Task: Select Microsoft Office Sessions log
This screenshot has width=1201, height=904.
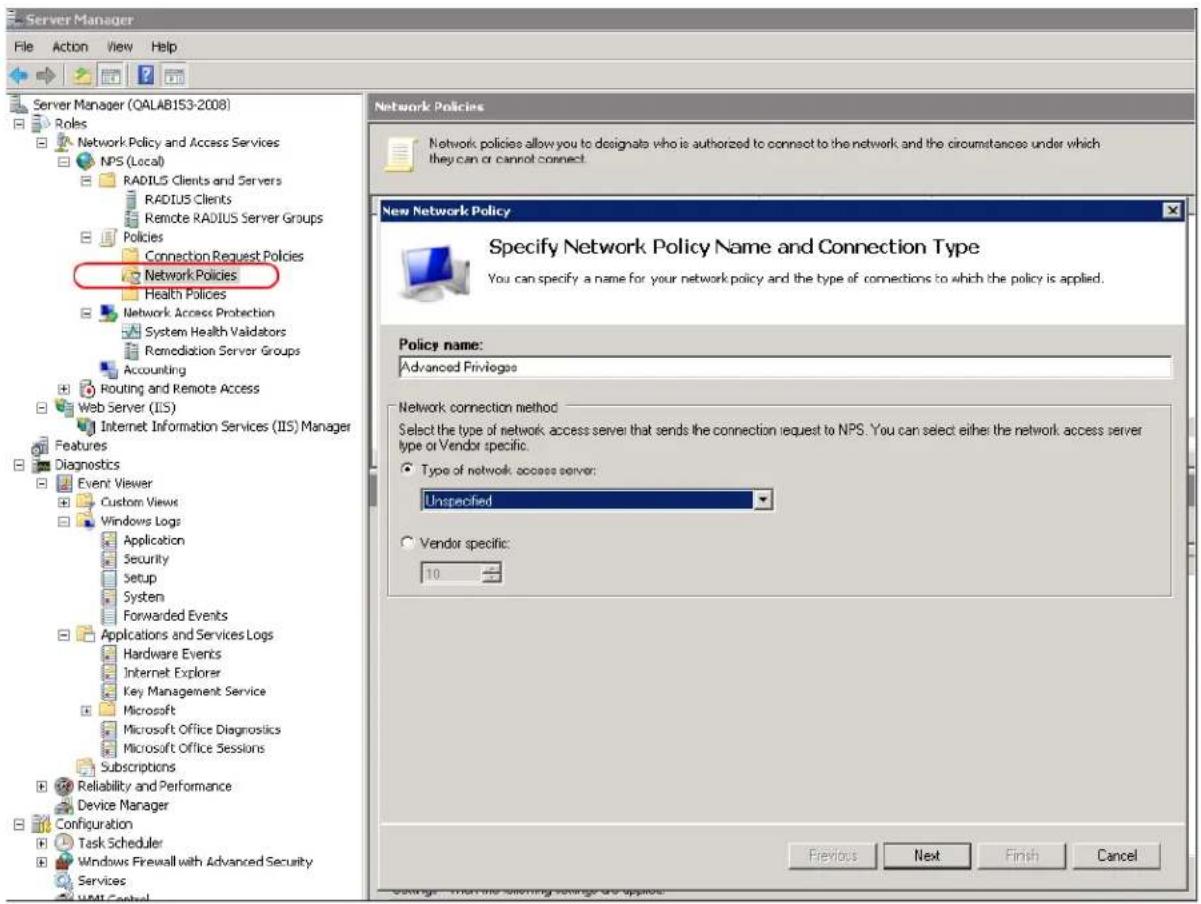Action: tap(193, 748)
